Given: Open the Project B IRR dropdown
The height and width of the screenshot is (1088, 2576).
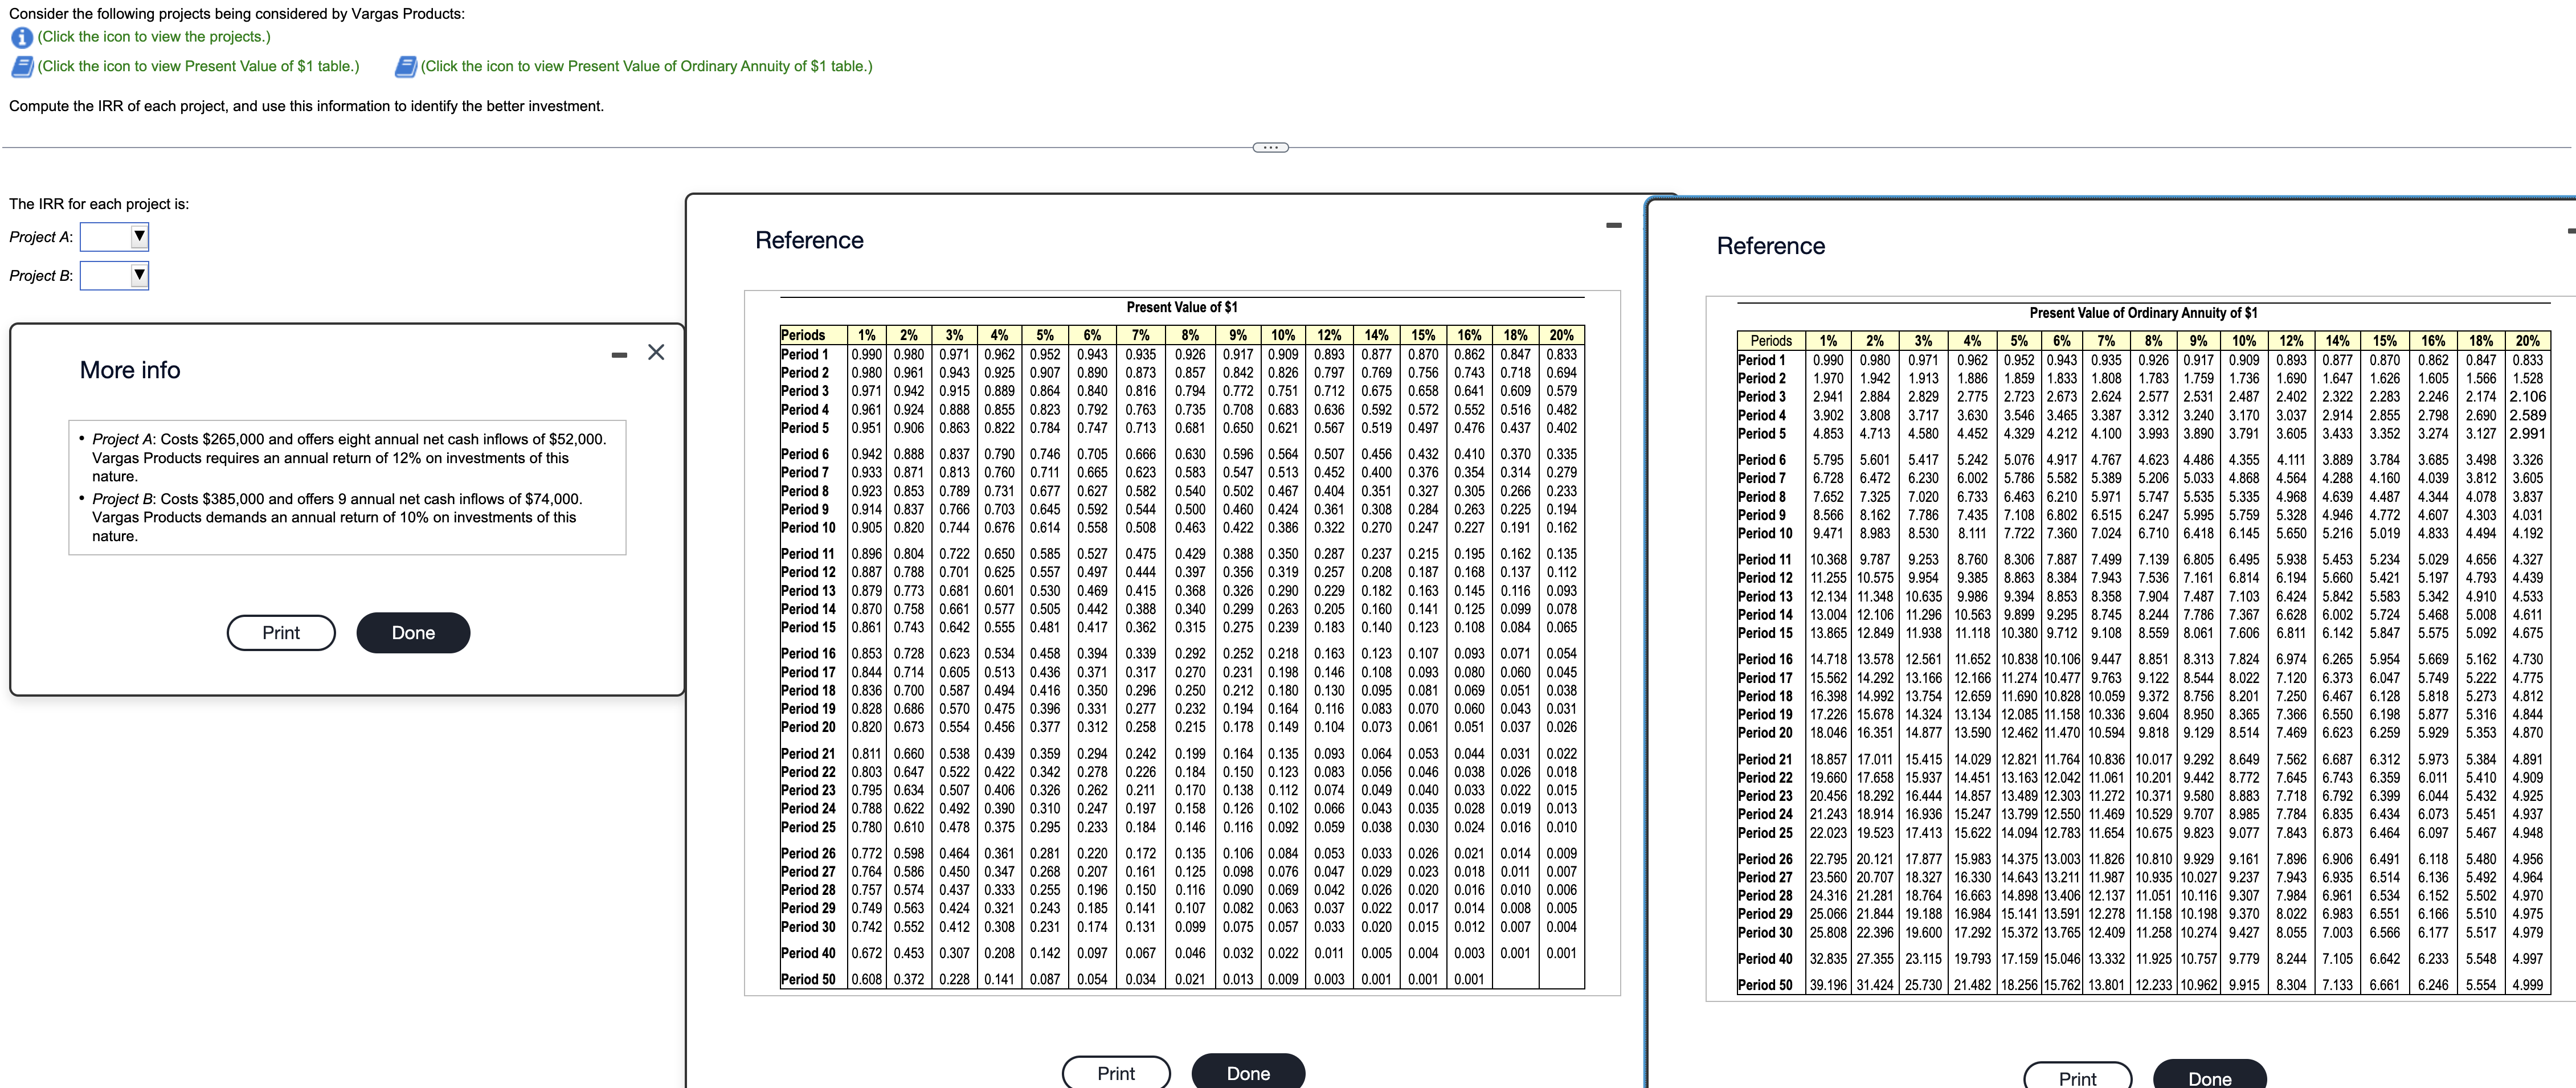Looking at the screenshot, I should (114, 275).
